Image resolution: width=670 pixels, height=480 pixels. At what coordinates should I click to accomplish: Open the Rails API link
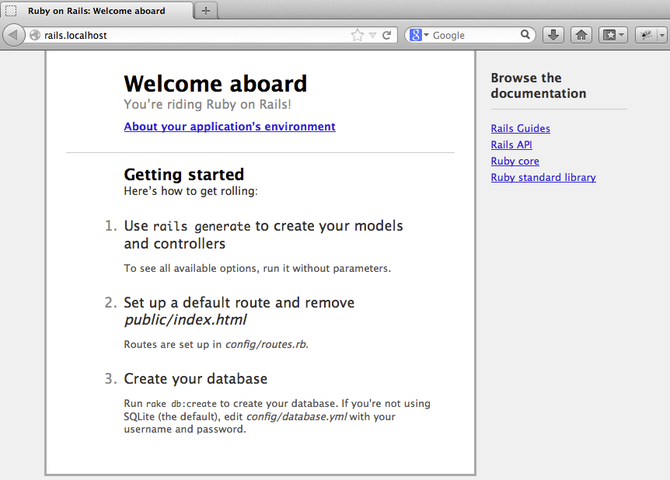click(511, 144)
